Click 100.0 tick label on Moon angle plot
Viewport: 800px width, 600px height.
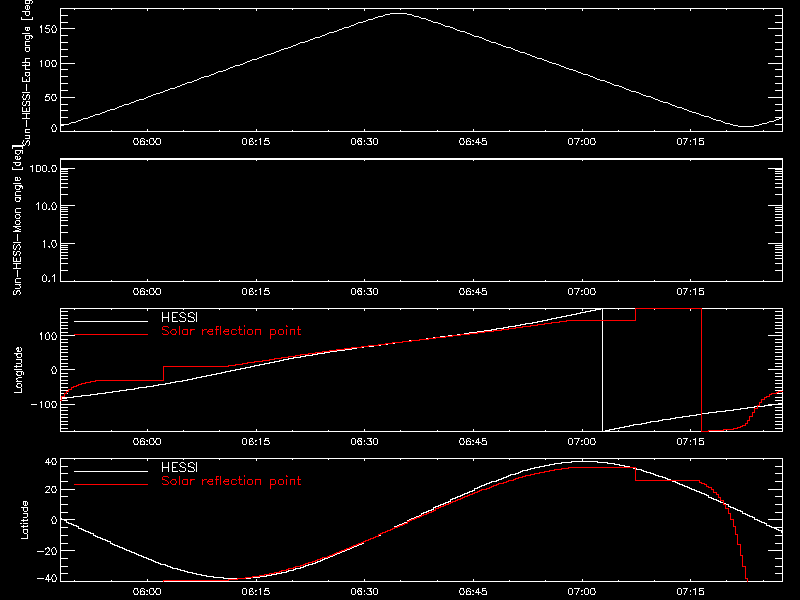pos(43,169)
